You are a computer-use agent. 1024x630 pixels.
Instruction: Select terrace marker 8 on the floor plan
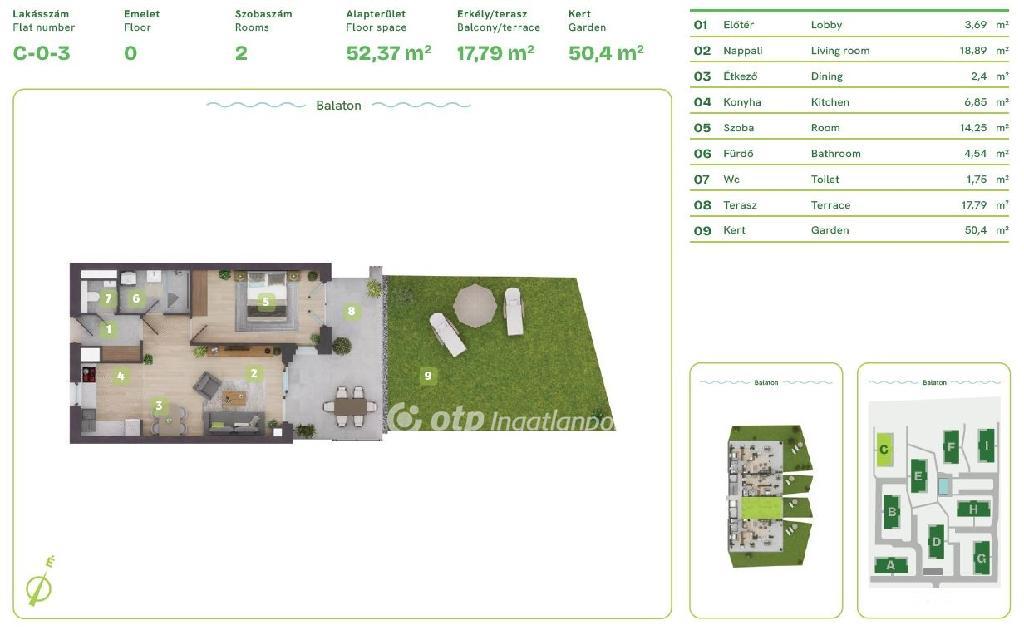click(351, 311)
